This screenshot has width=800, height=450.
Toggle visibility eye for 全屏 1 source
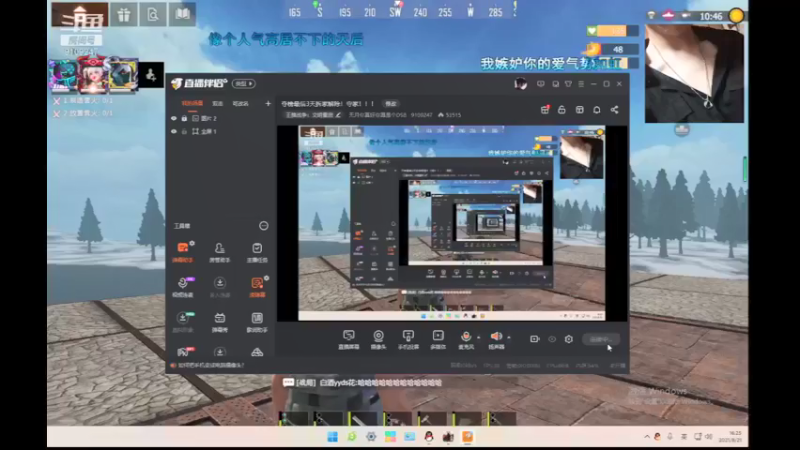coord(174,132)
